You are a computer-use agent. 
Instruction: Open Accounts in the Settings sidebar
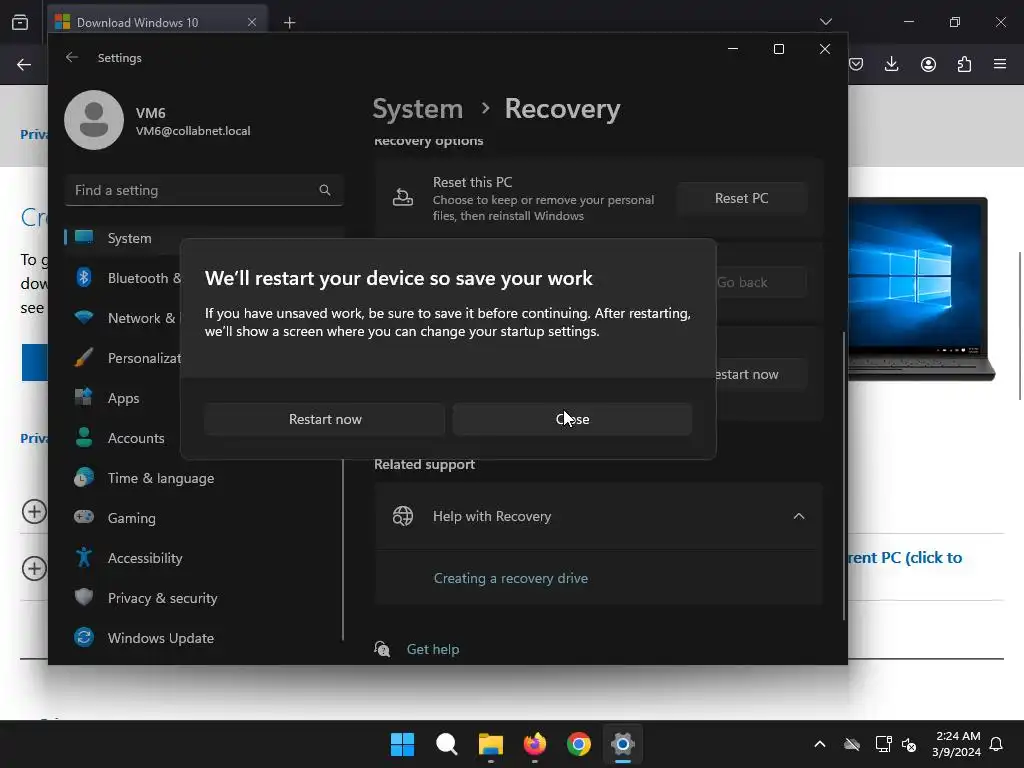pyautogui.click(x=136, y=438)
